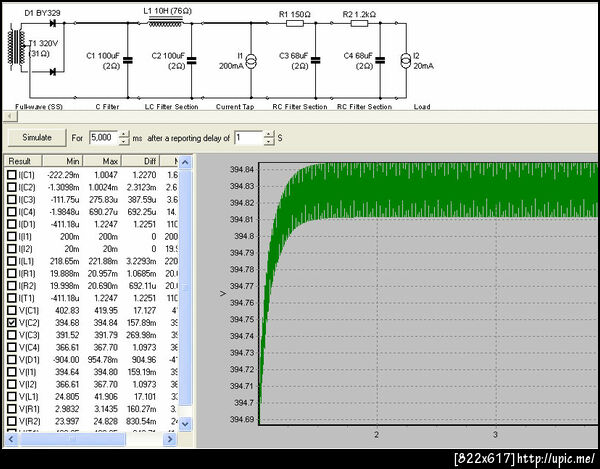The width and height of the screenshot is (600, 469).
Task: Decrease simulation duration with down stepper arrow
Action: [x=124, y=141]
